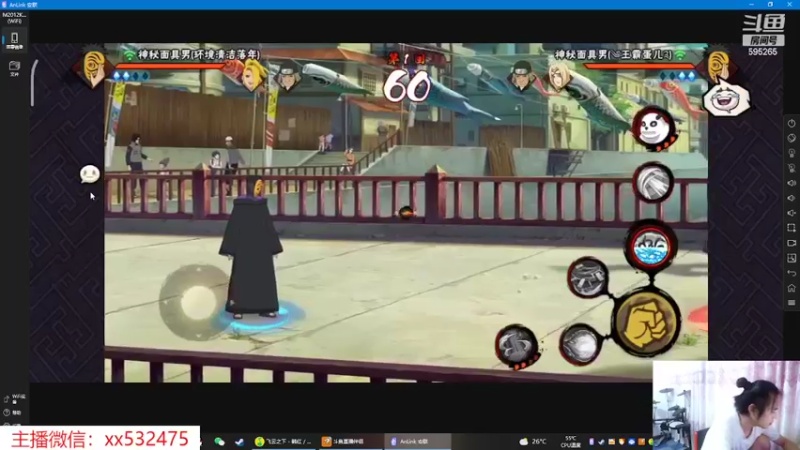Tap the headband ninja portrait on left
The height and width of the screenshot is (450, 800).
[288, 76]
